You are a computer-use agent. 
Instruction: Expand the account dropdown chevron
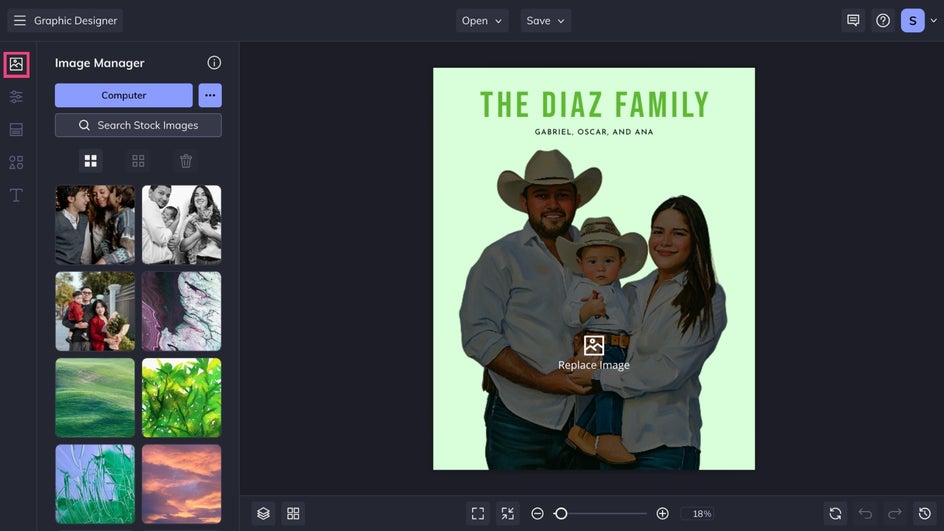click(934, 20)
